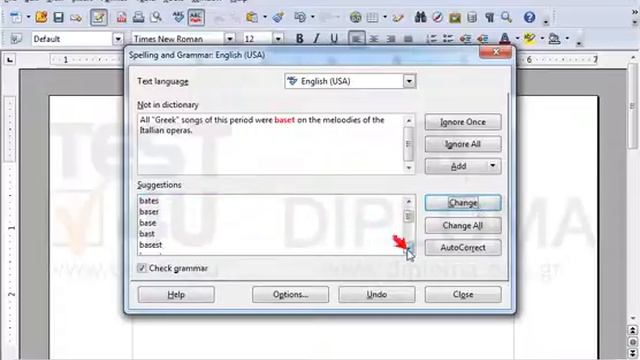
Task: Open the Paste options dropdown arrow
Action: point(265,17)
